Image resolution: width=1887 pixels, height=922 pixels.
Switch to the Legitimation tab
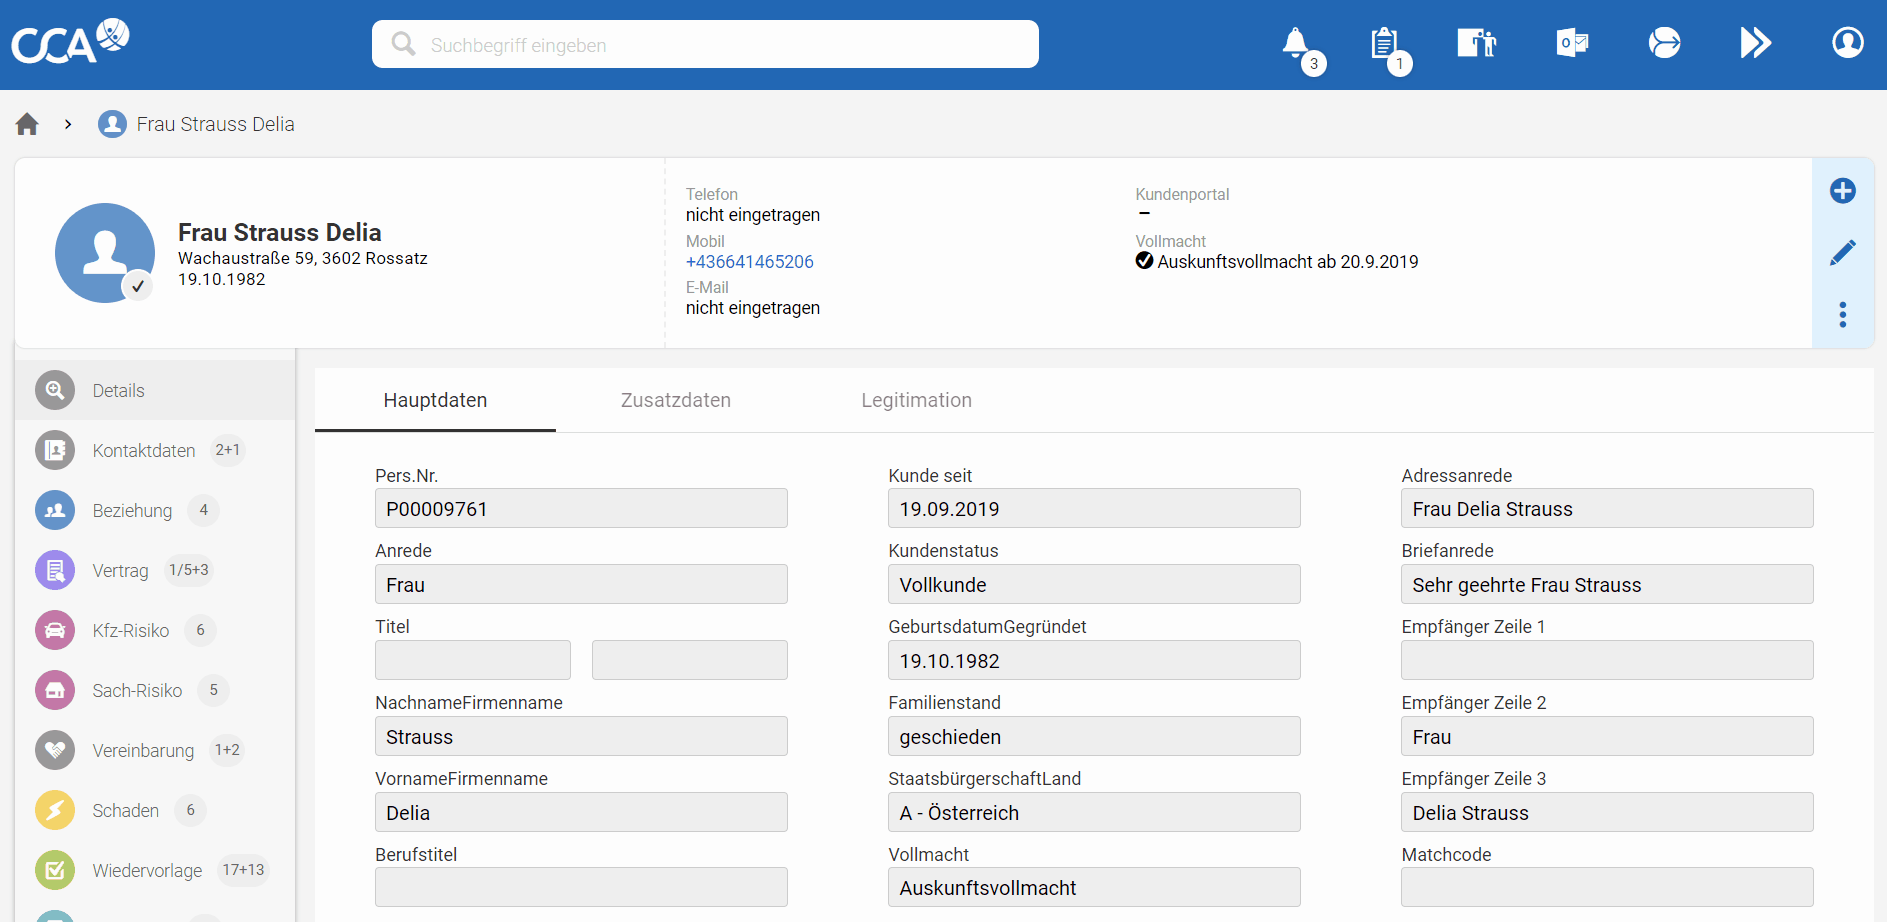916,400
